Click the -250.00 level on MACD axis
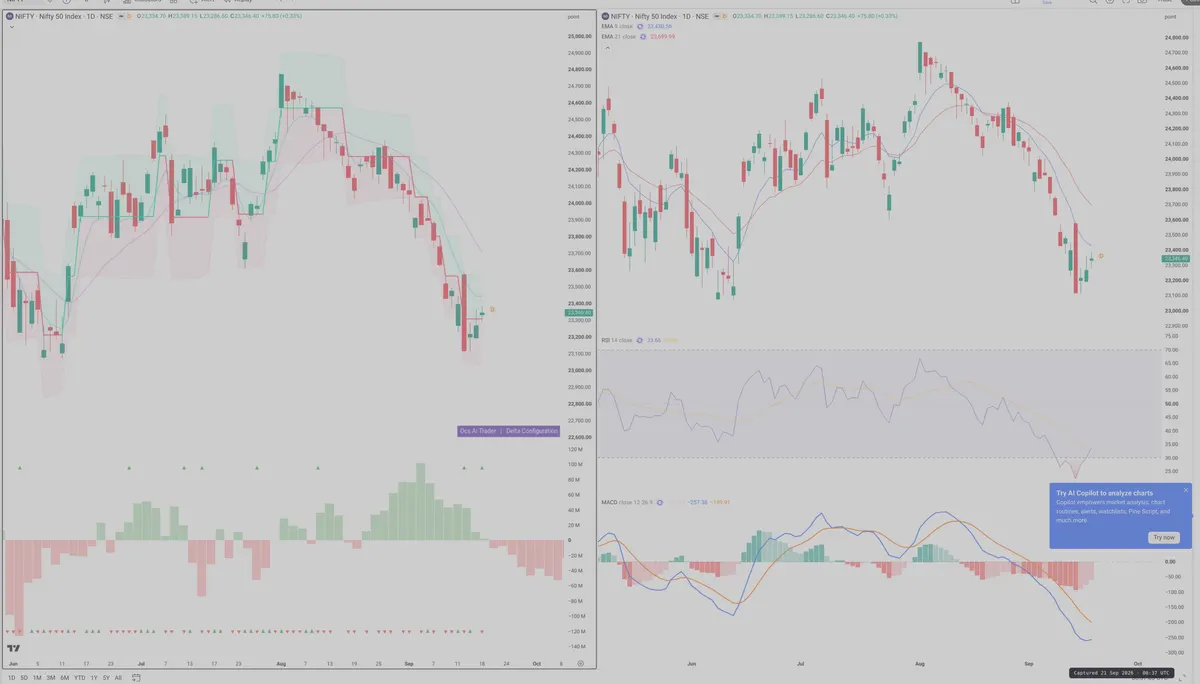The image size is (1200, 684). click(x=1174, y=637)
